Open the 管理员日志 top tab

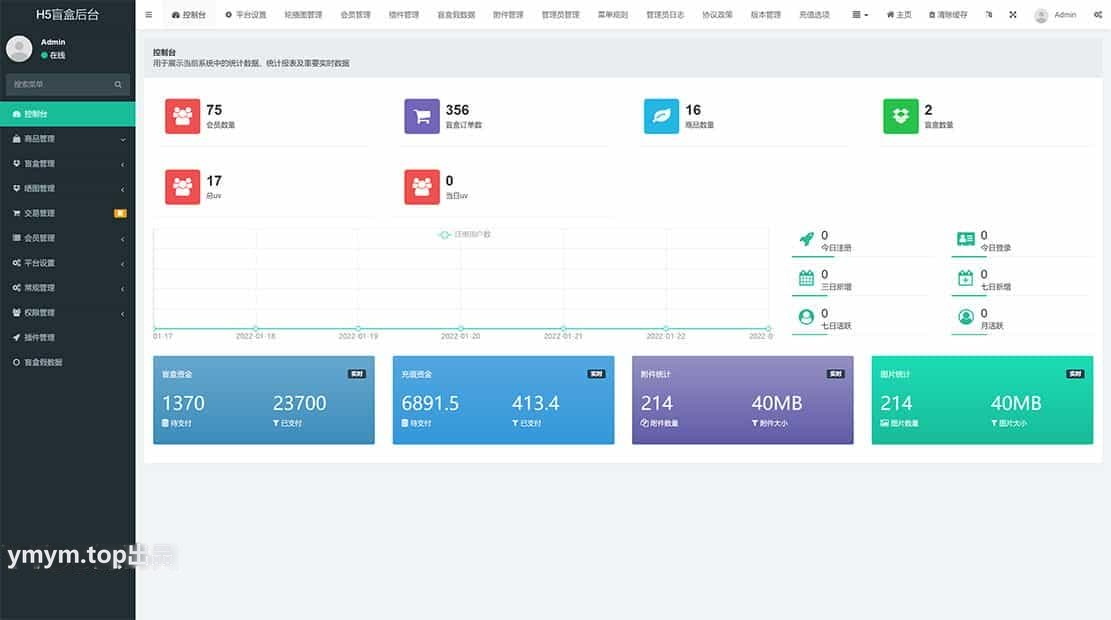tap(665, 14)
